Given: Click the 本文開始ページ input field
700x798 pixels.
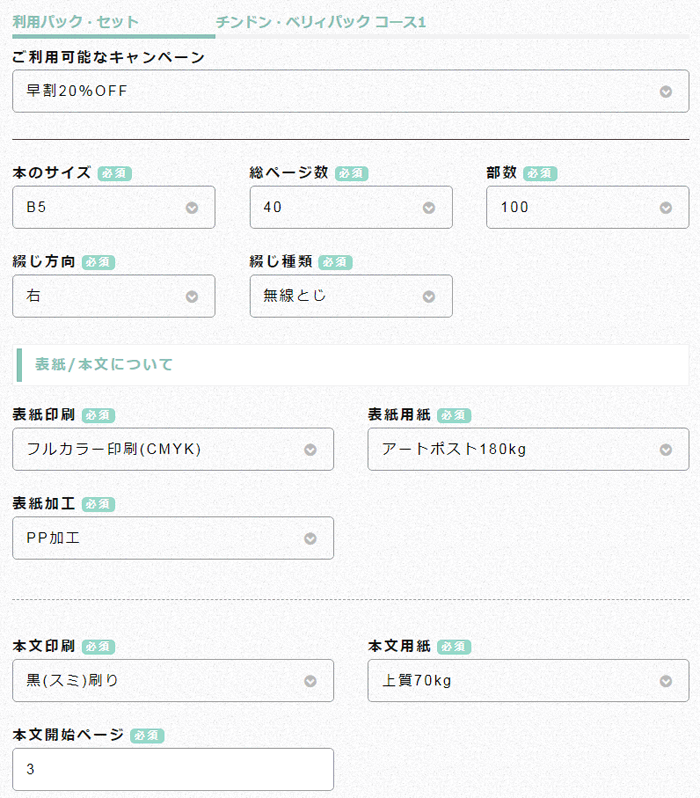Looking at the screenshot, I should (173, 770).
